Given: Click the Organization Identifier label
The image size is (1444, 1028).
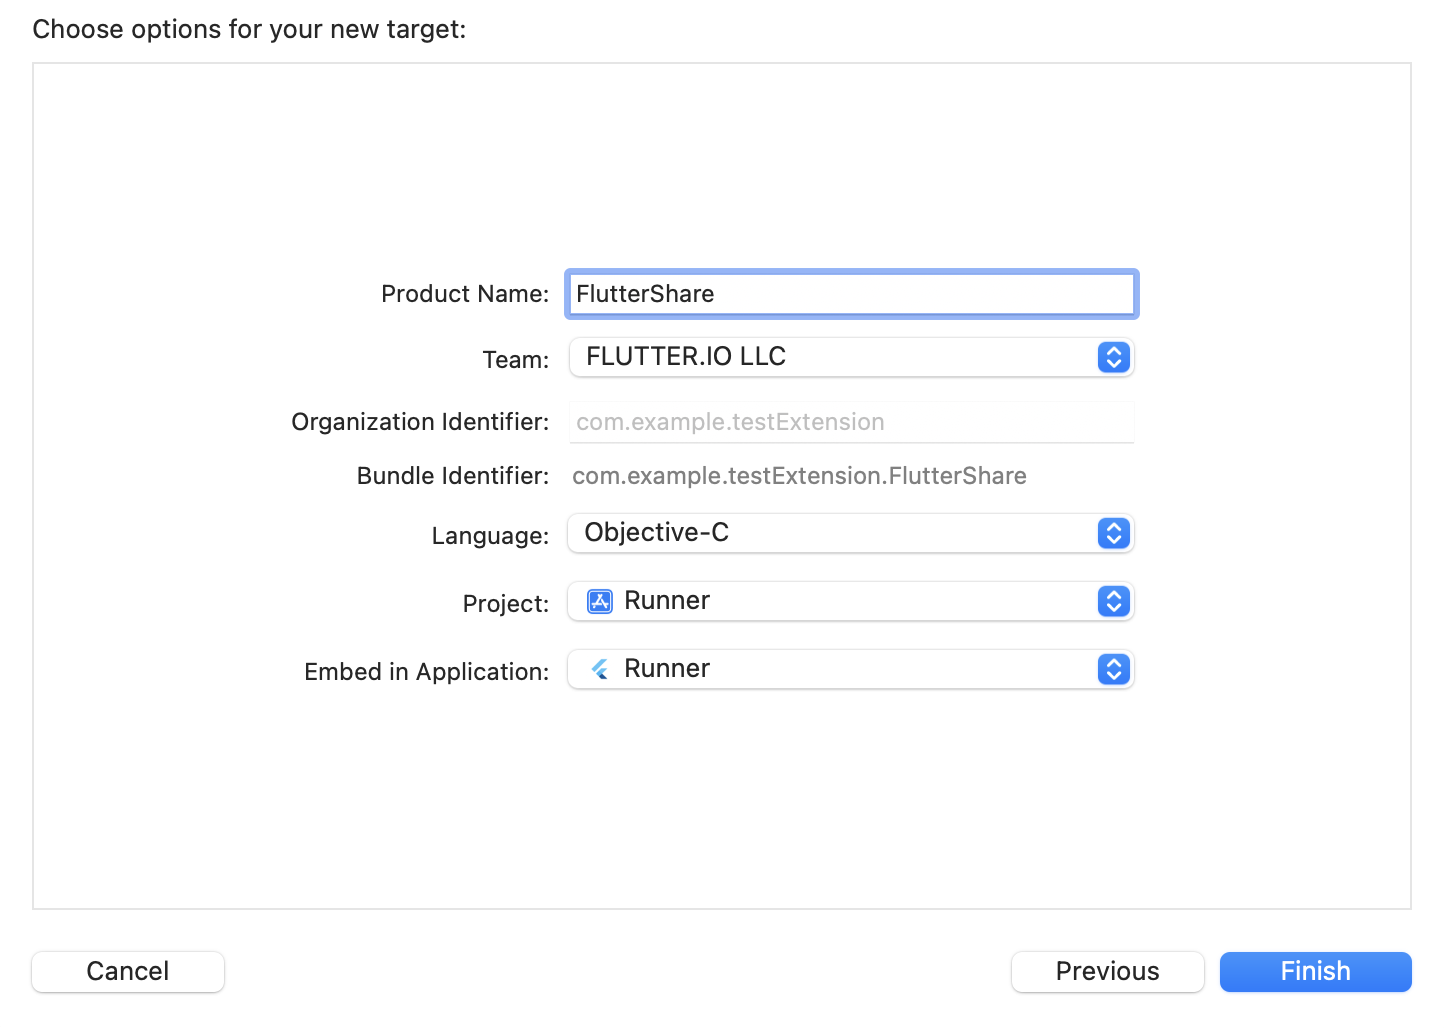Looking at the screenshot, I should (x=420, y=422).
